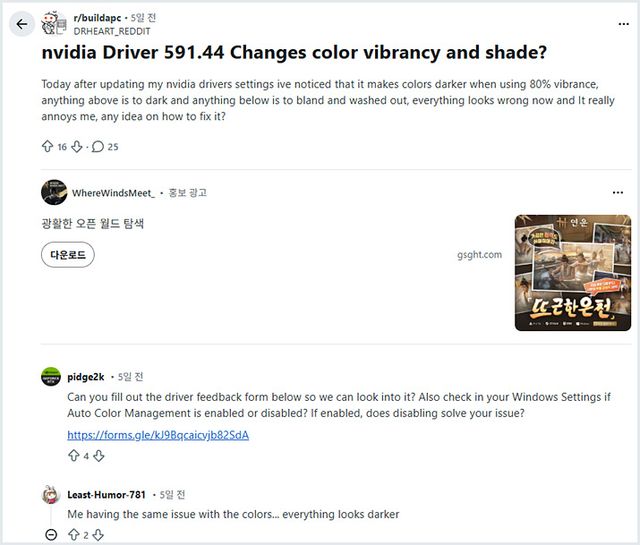Screen dimensions: 640x545
Task: Collapse the Least-Humor-781 comment thread
Action: pyautogui.click(x=51, y=534)
